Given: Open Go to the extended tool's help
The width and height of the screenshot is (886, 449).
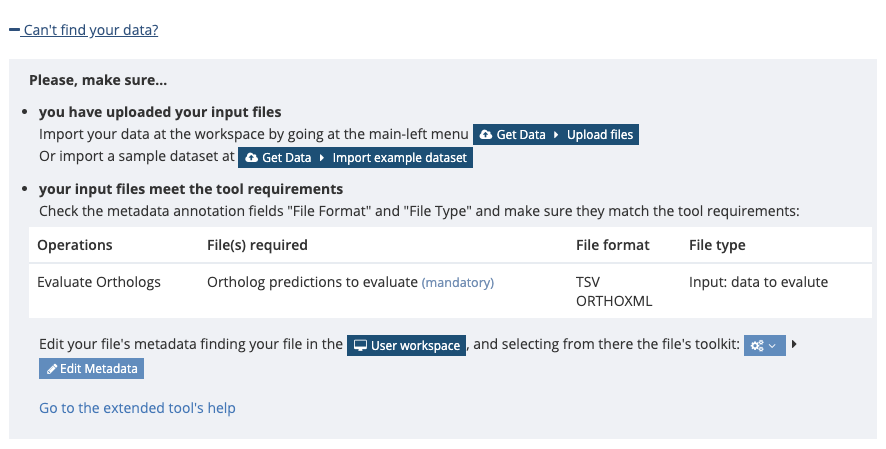Looking at the screenshot, I should click(137, 408).
